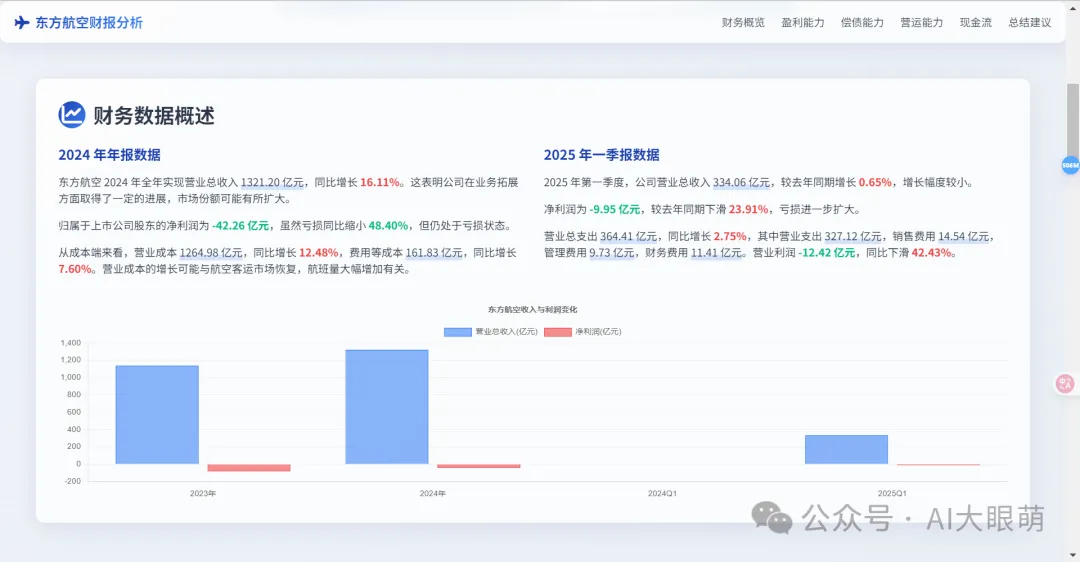Click the underlined 161.83 亿元 value
1080x562 pixels.
[x=434, y=253]
